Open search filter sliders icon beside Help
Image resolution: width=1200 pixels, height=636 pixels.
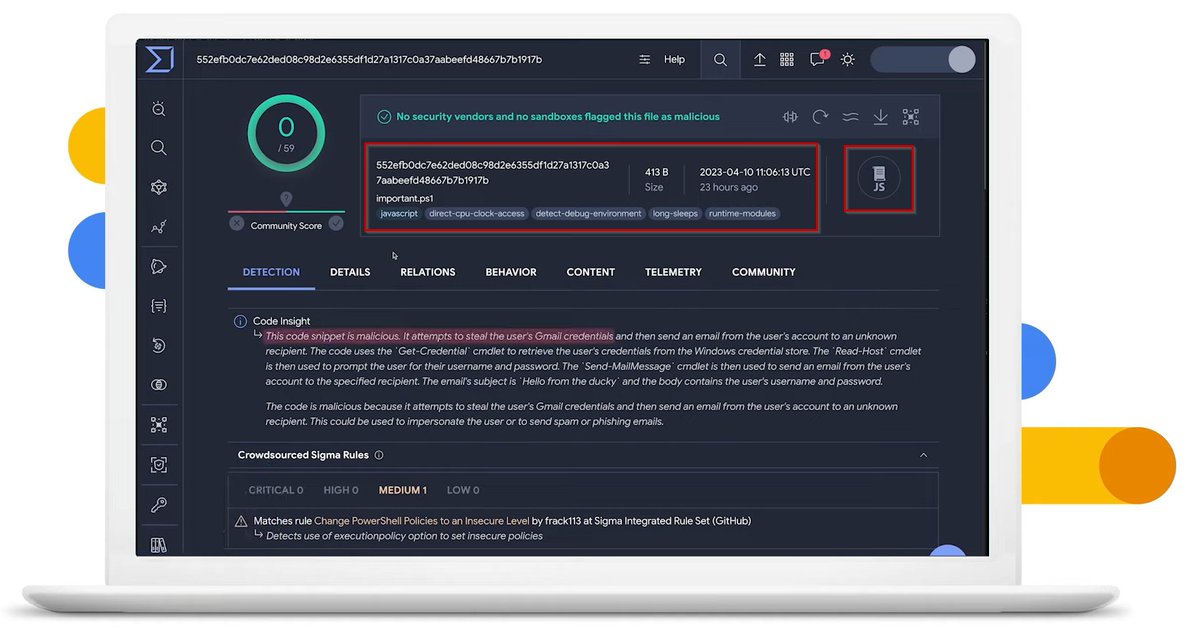click(645, 60)
